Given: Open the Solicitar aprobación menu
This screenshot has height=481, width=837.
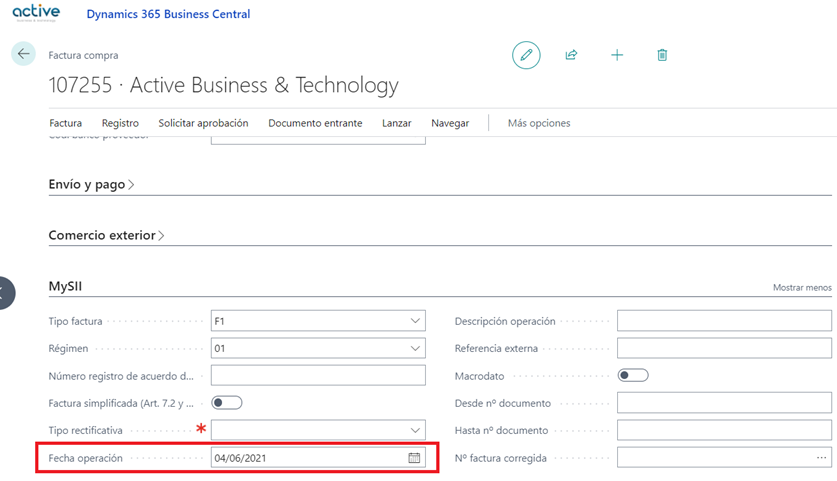Looking at the screenshot, I should pyautogui.click(x=203, y=123).
